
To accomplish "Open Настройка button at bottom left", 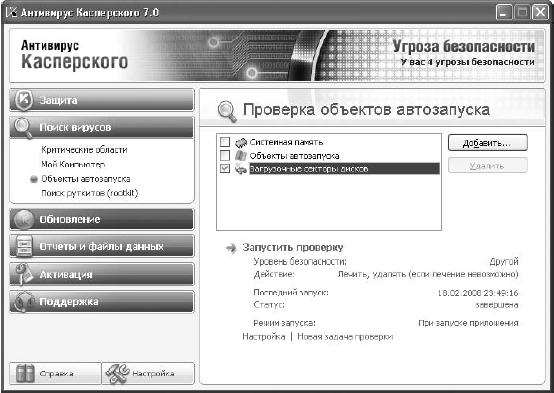I will [x=148, y=373].
